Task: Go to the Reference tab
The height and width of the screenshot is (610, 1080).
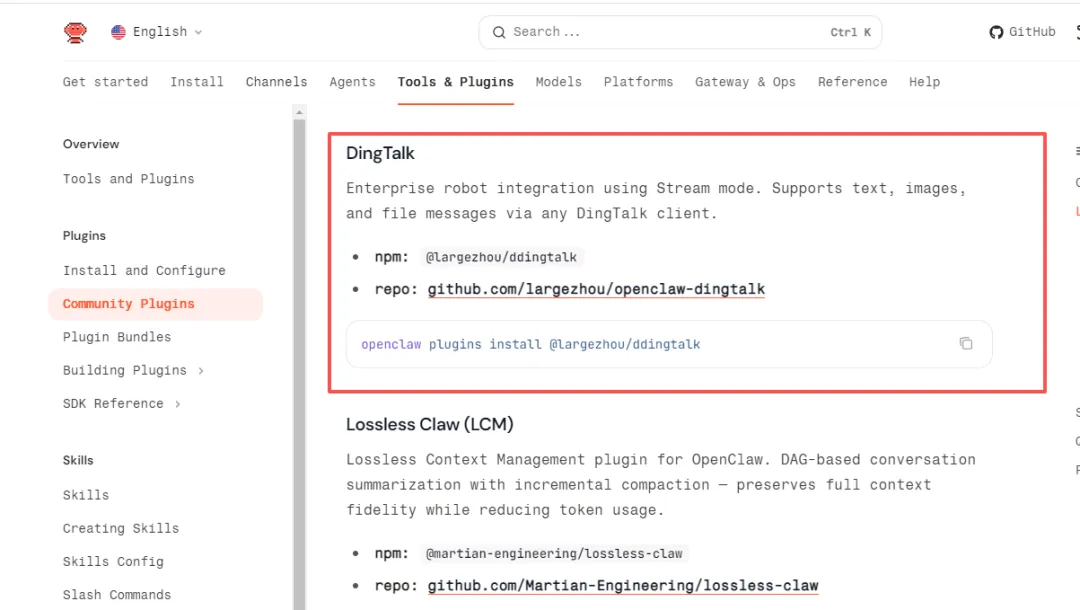Action: coord(852,82)
